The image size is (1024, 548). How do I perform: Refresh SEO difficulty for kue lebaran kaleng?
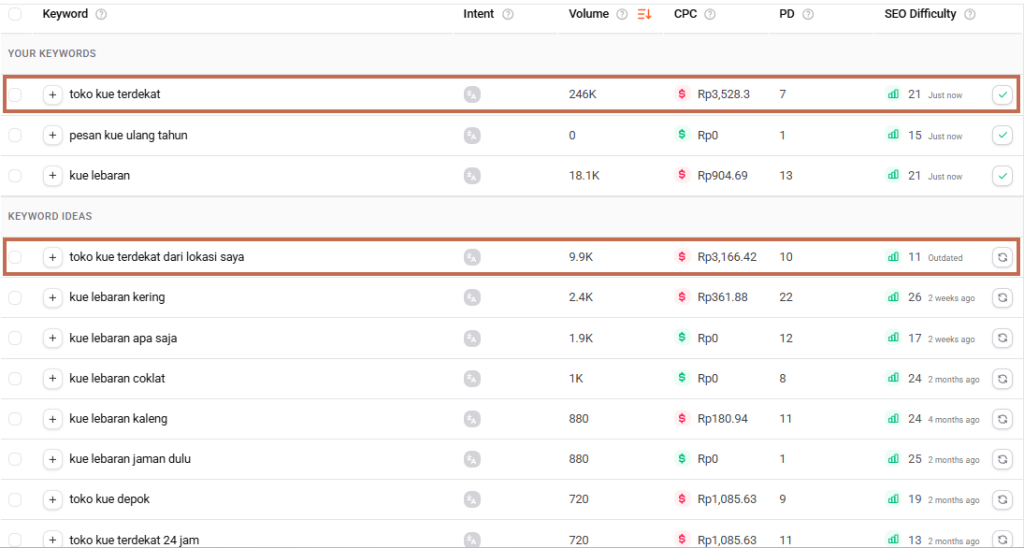pyautogui.click(x=1002, y=419)
